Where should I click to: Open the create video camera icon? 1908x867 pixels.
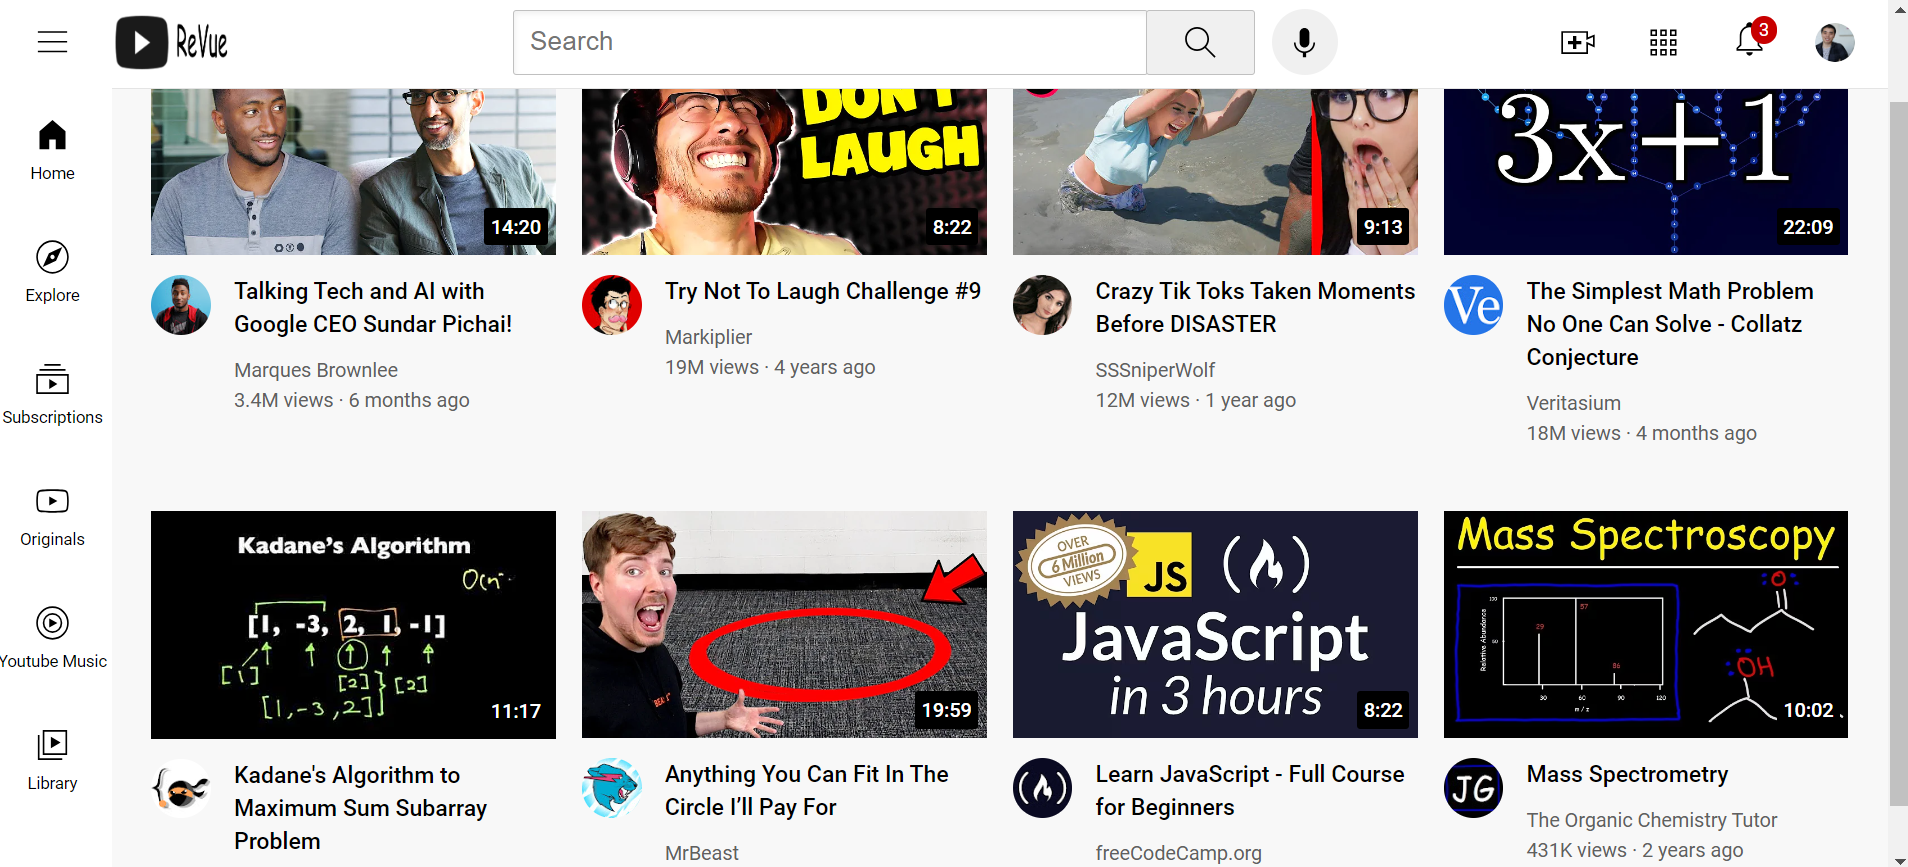[1577, 42]
